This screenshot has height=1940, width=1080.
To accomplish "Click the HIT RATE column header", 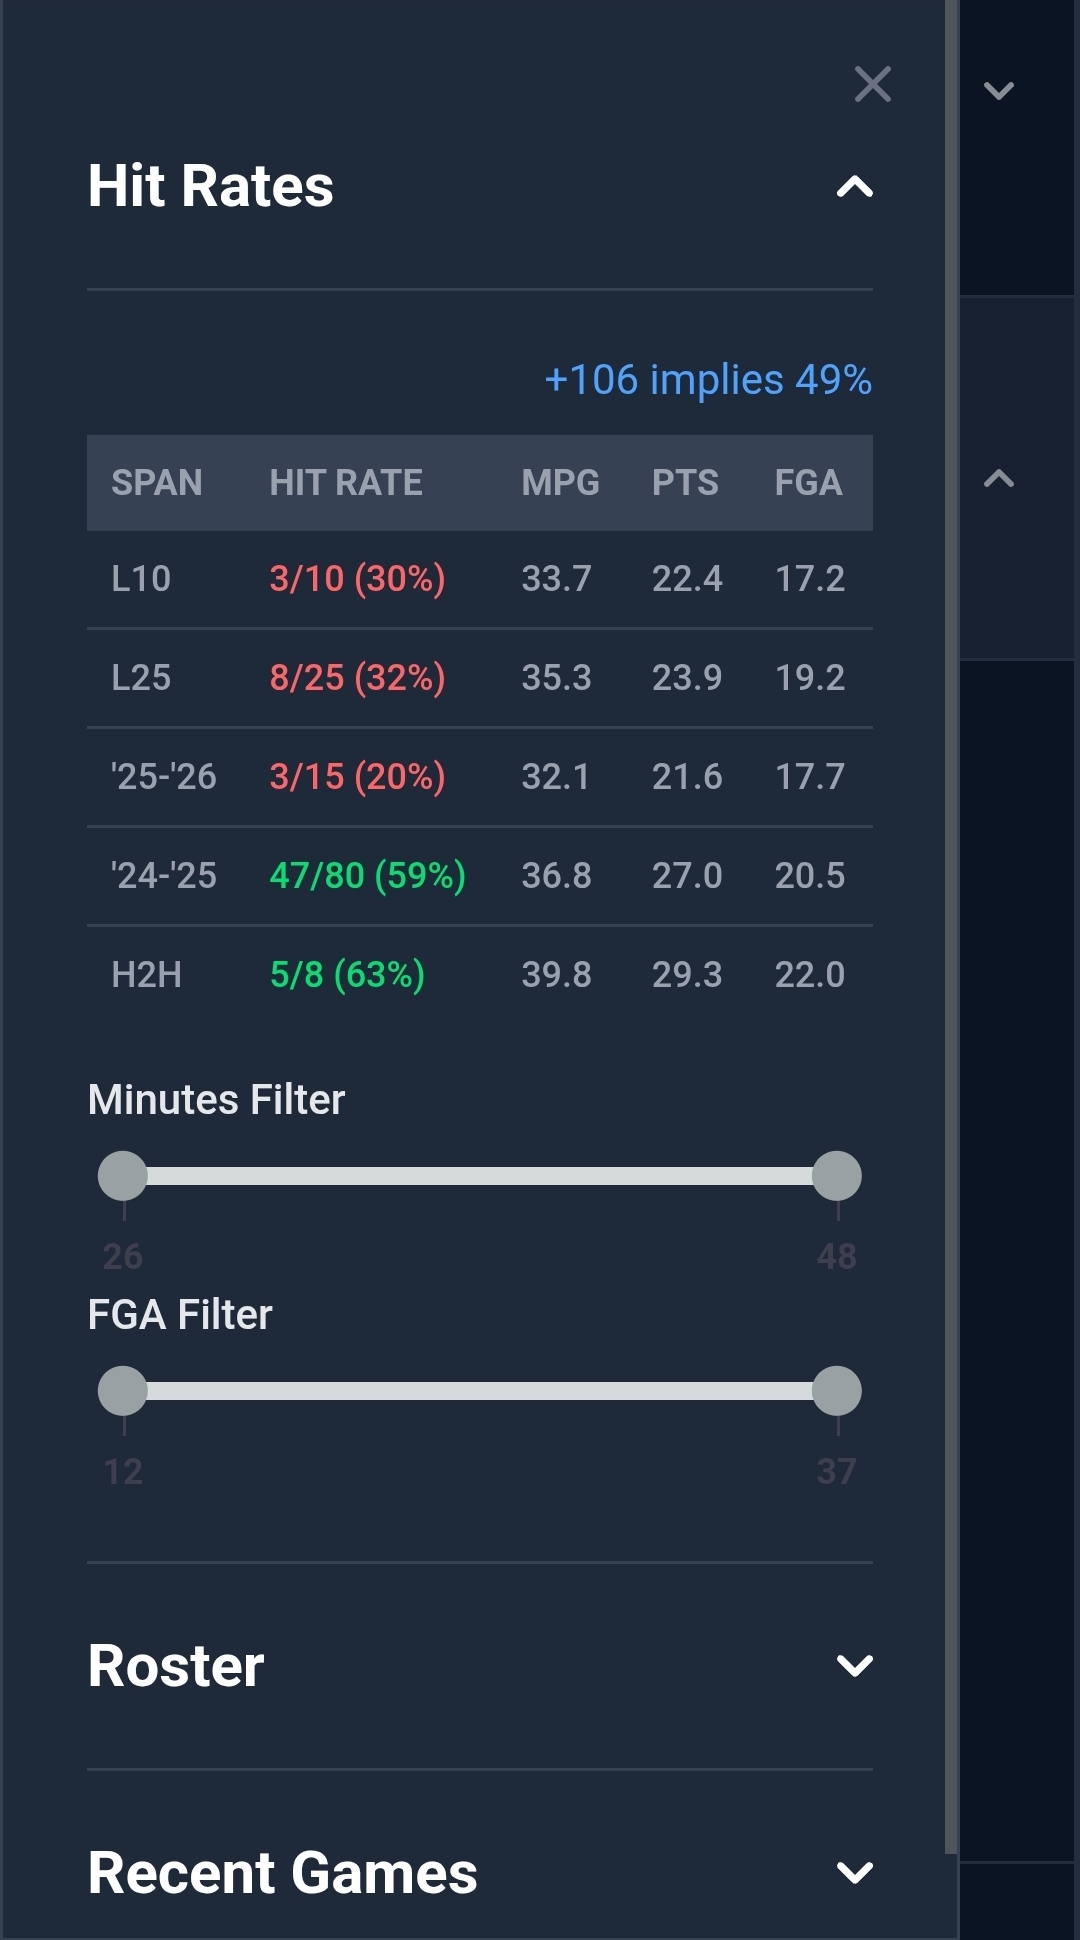I will click(346, 483).
